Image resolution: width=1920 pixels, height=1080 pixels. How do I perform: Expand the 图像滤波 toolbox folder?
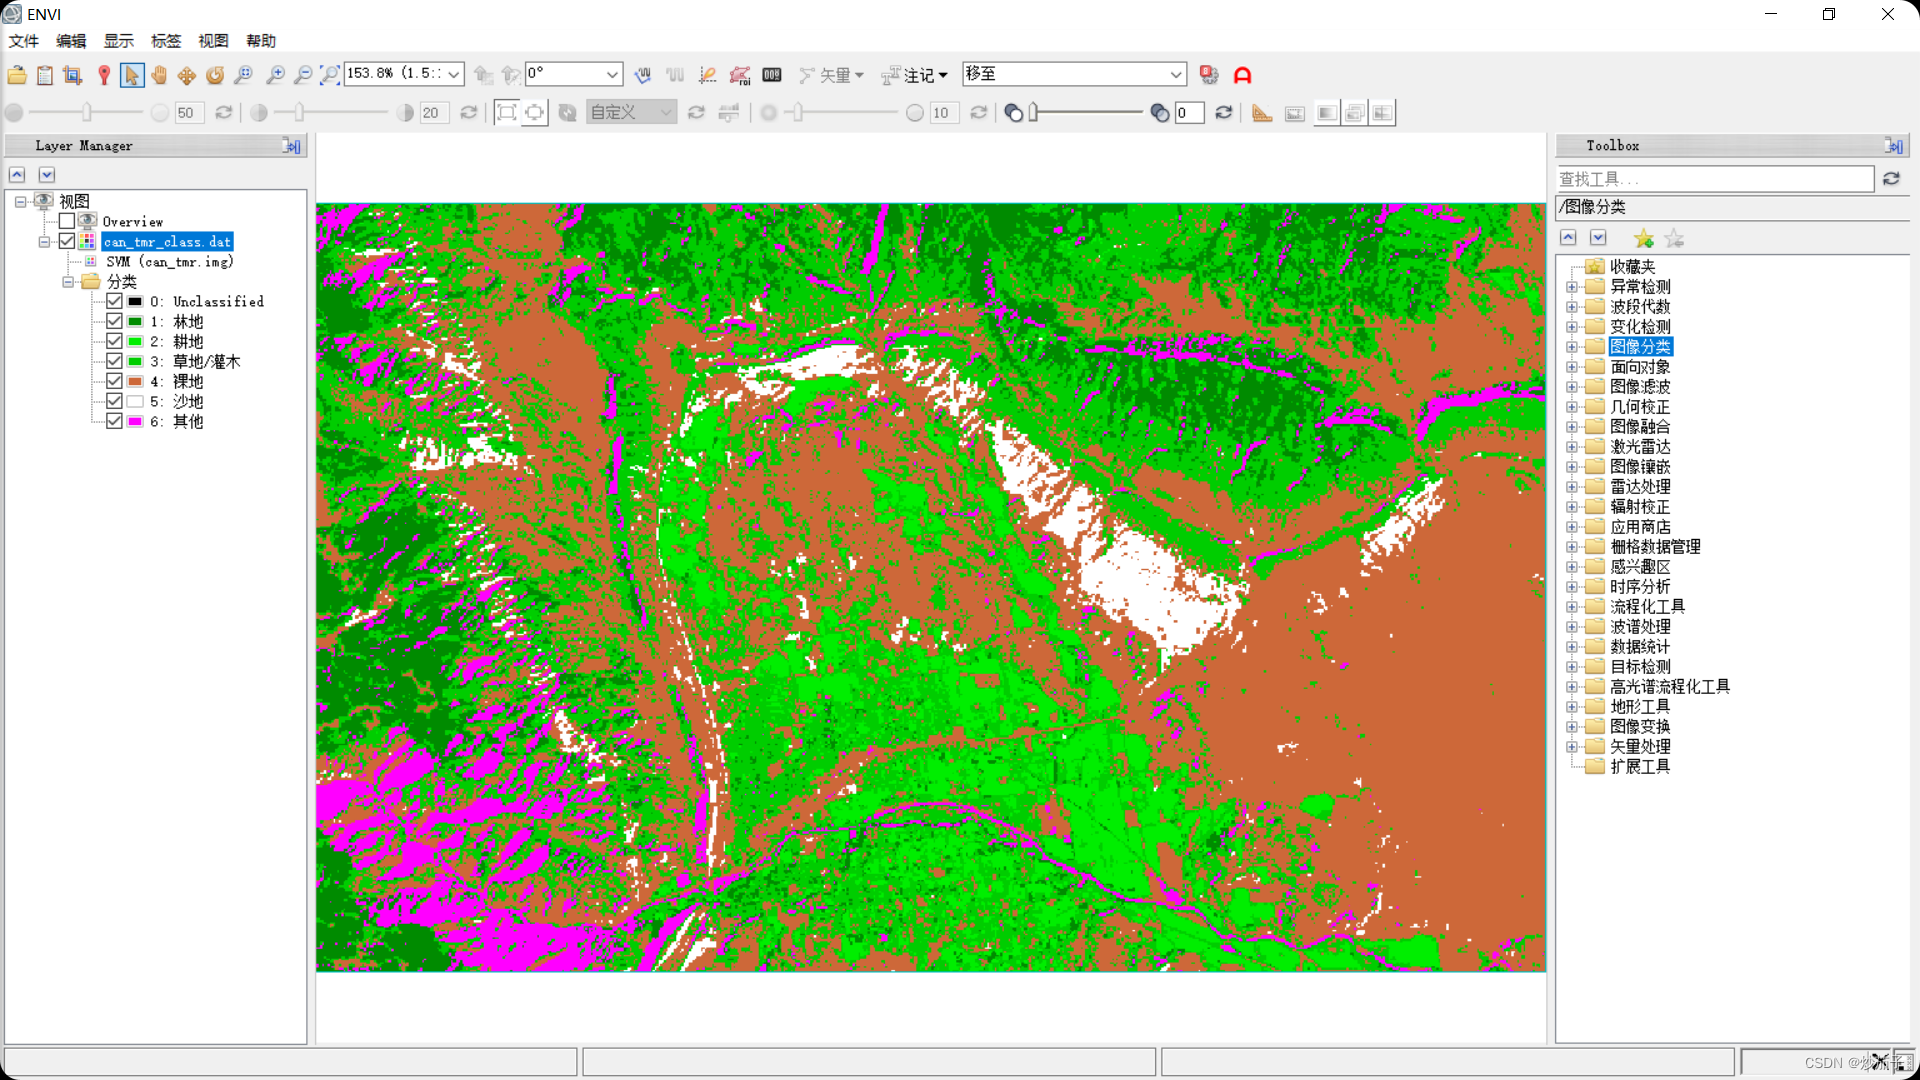(x=1571, y=387)
